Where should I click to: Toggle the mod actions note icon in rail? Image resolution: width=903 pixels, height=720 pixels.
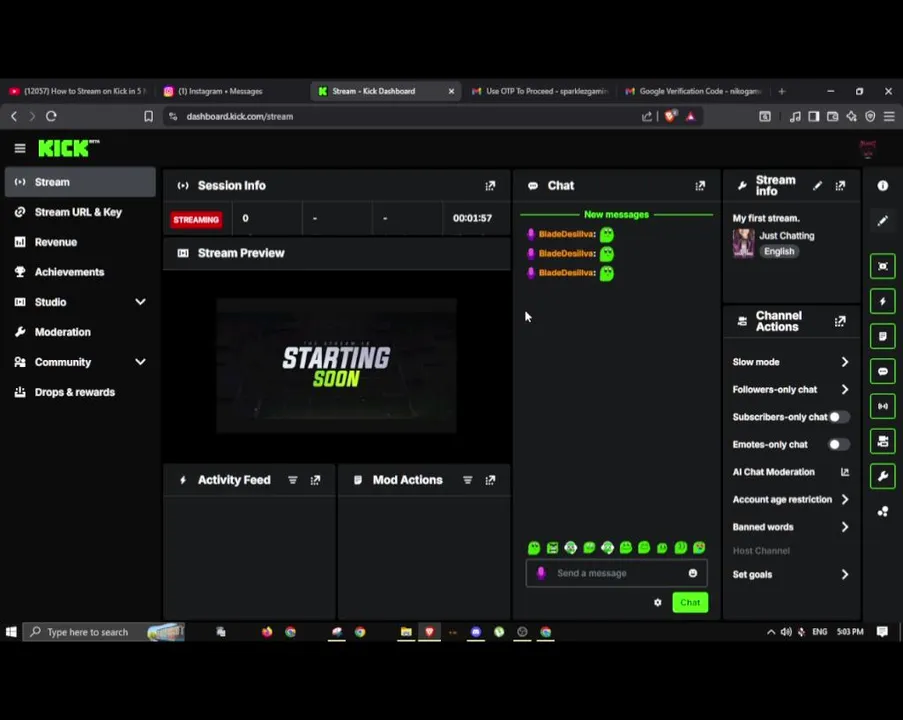(882, 336)
